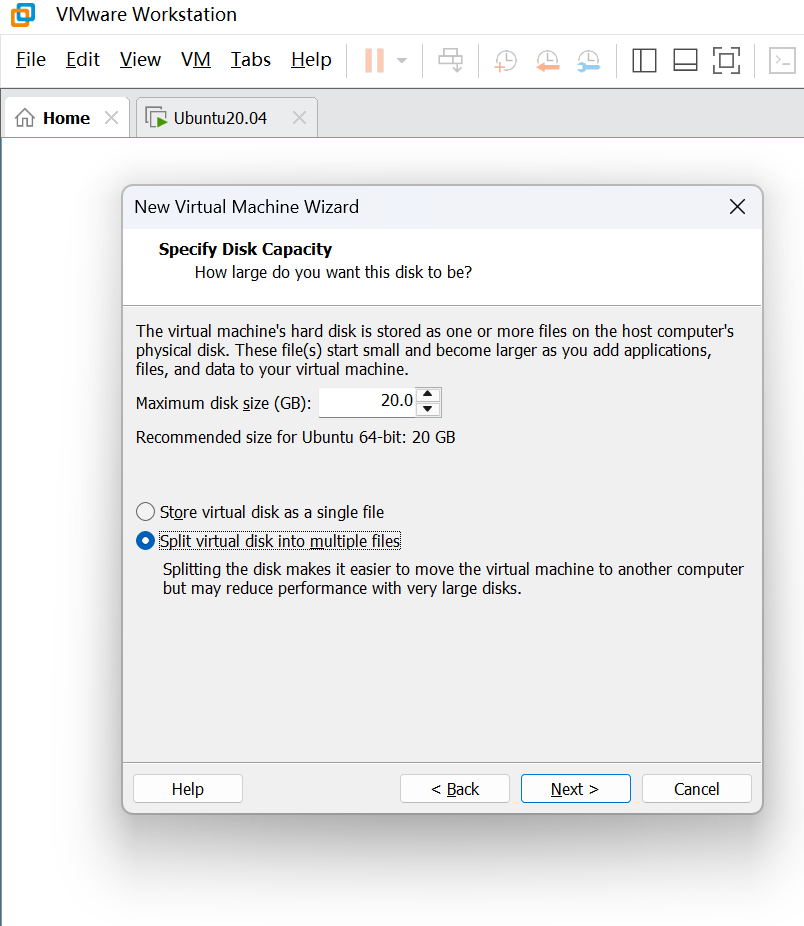
Task: Take a snapshot using the clock-plus icon
Action: [506, 60]
